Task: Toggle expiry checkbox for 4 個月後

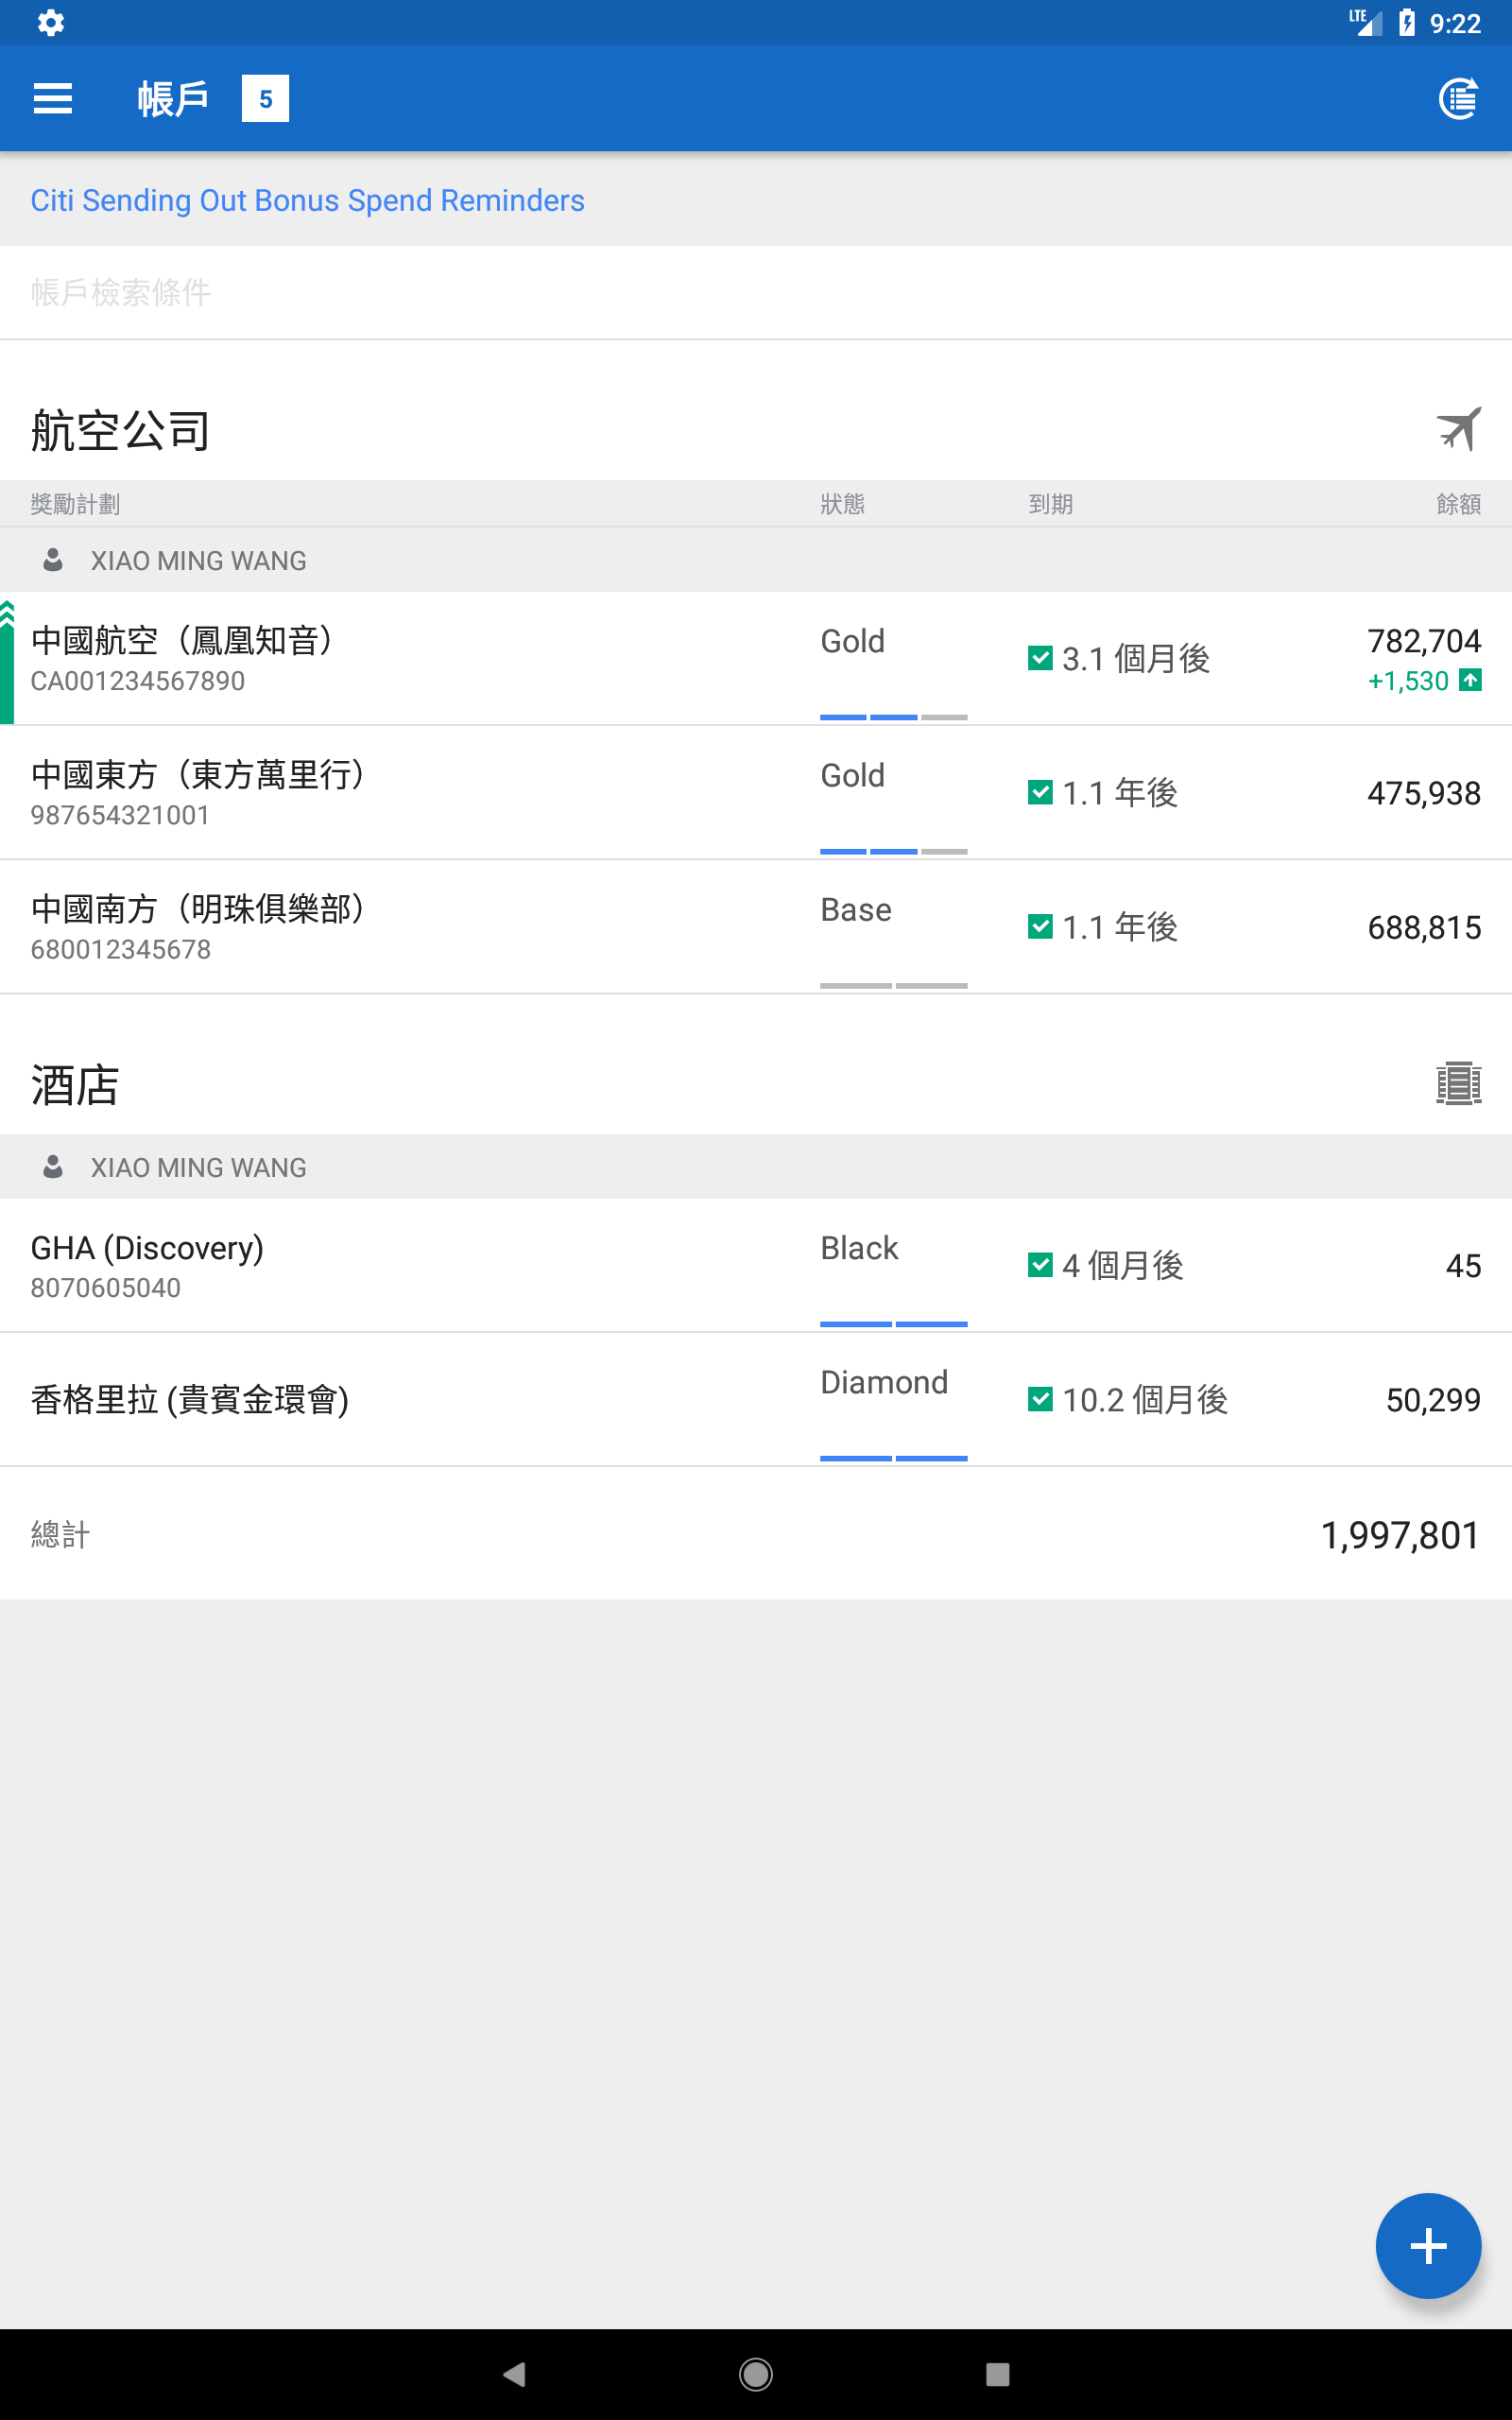Action: 1040,1265
